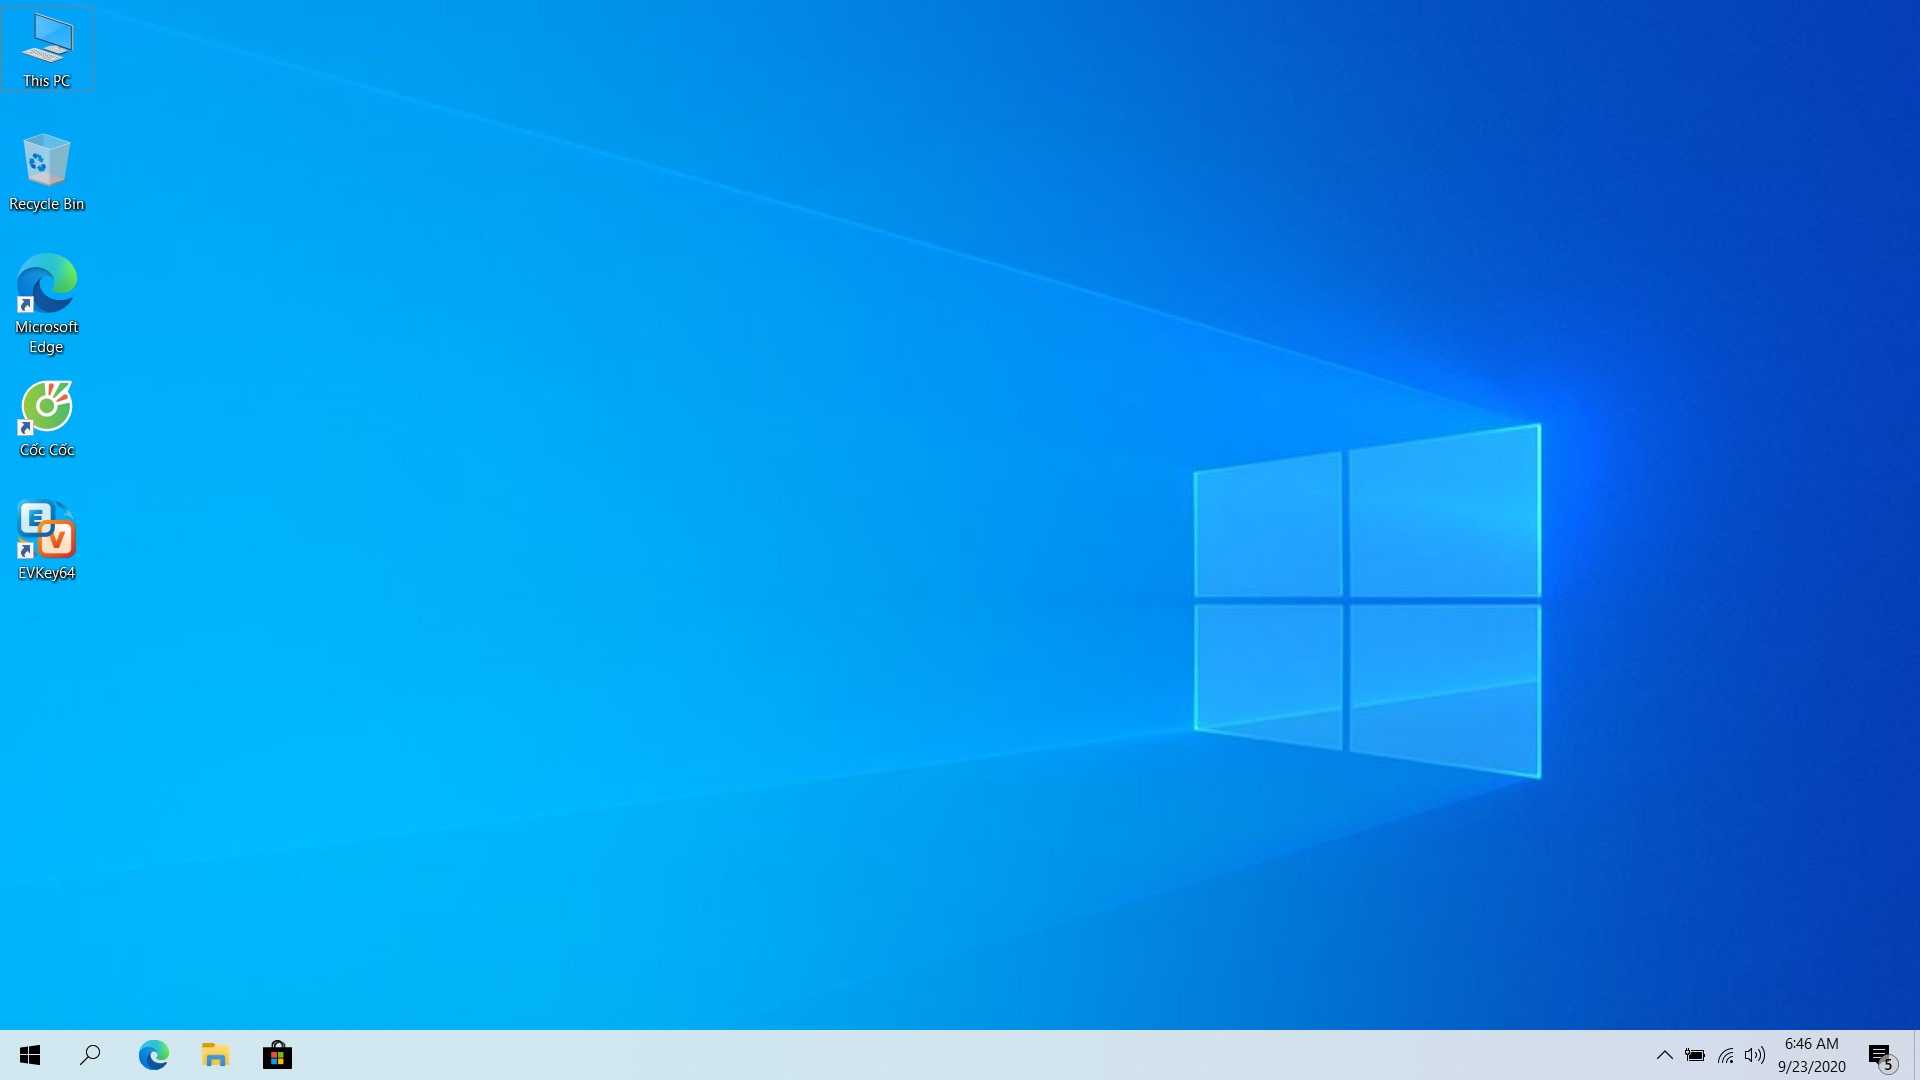Launch Edge from the taskbar

tap(153, 1055)
